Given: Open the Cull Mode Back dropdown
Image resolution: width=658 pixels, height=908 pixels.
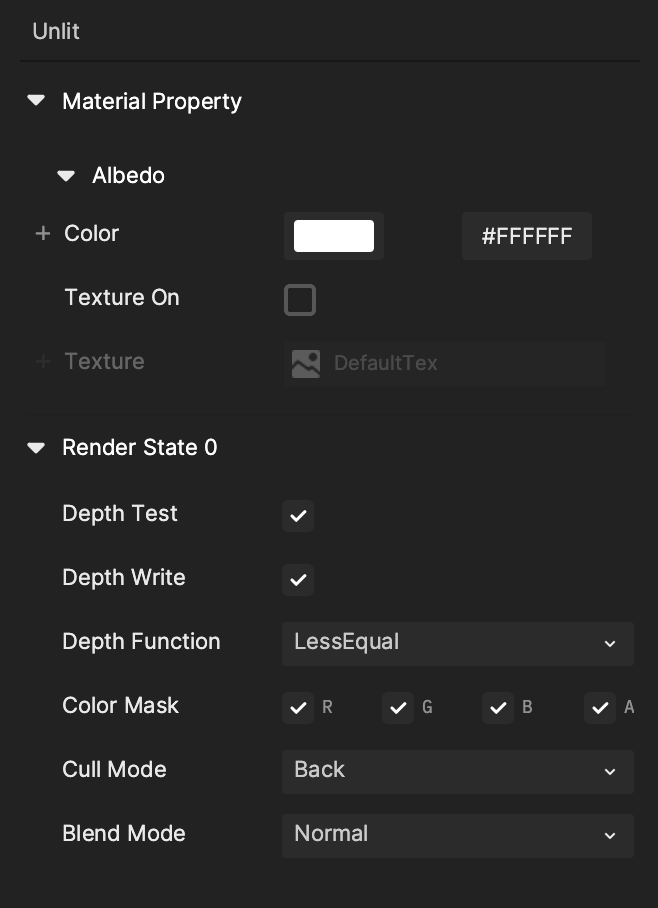Looking at the screenshot, I should point(458,771).
